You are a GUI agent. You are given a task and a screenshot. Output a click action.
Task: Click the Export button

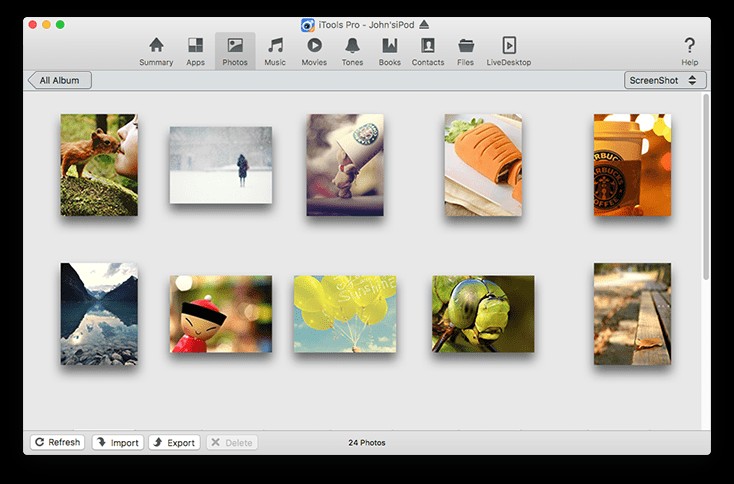pos(174,442)
